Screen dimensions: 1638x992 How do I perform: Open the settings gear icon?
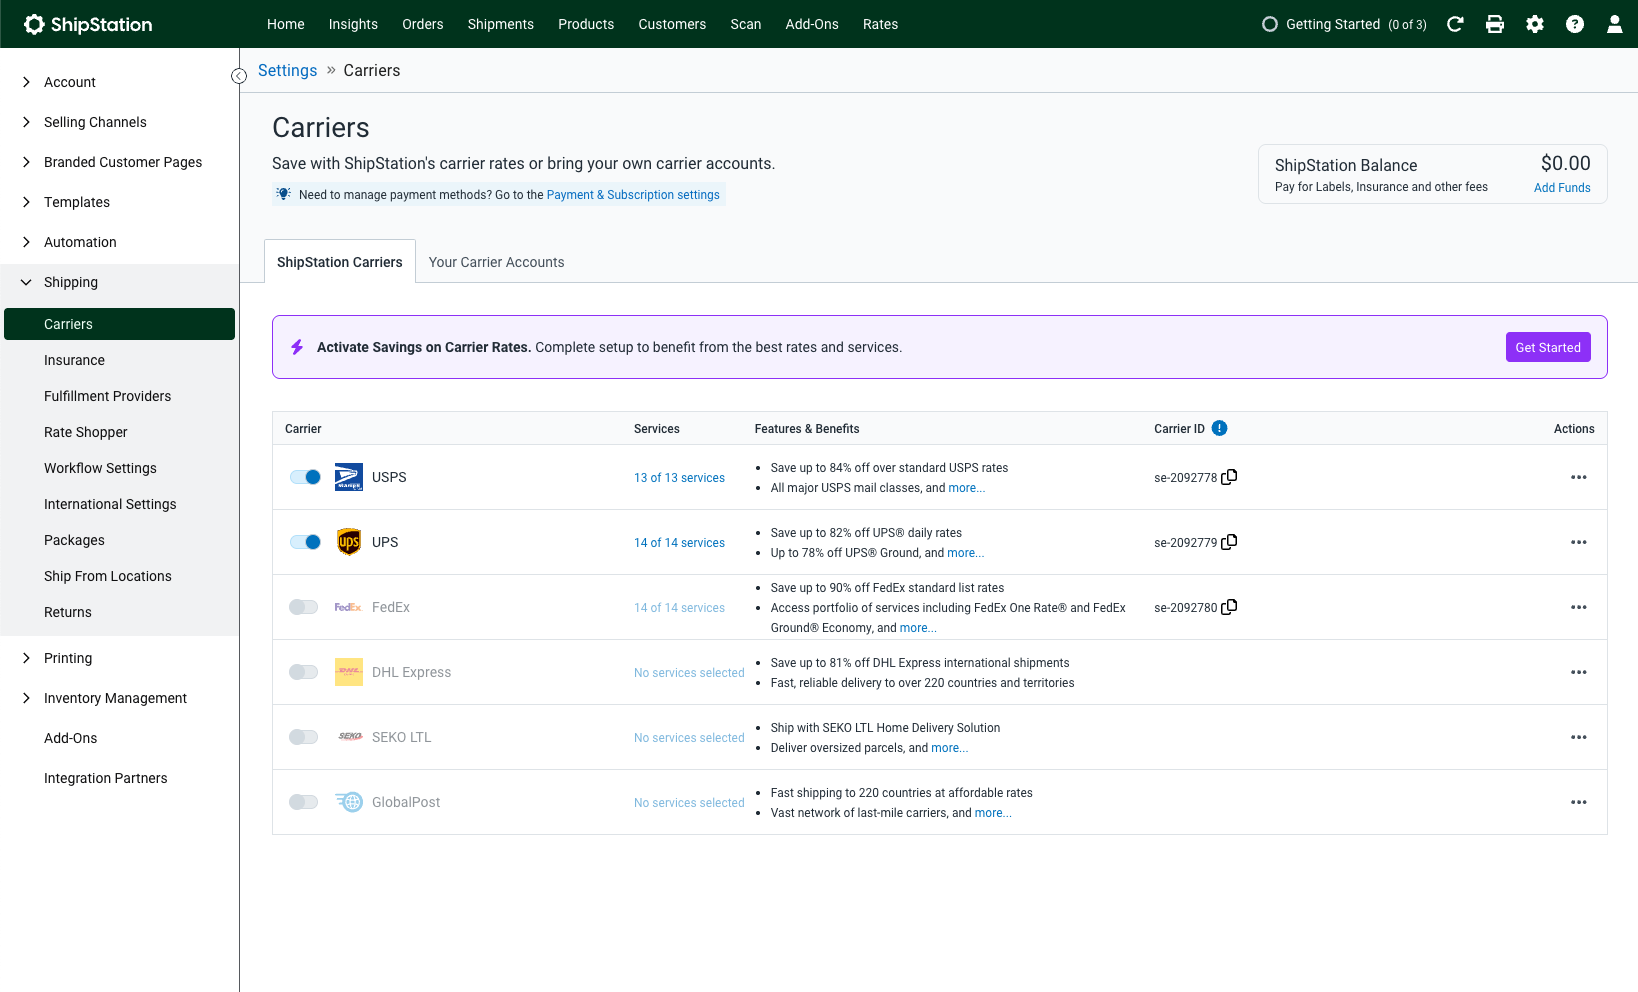pyautogui.click(x=1535, y=24)
